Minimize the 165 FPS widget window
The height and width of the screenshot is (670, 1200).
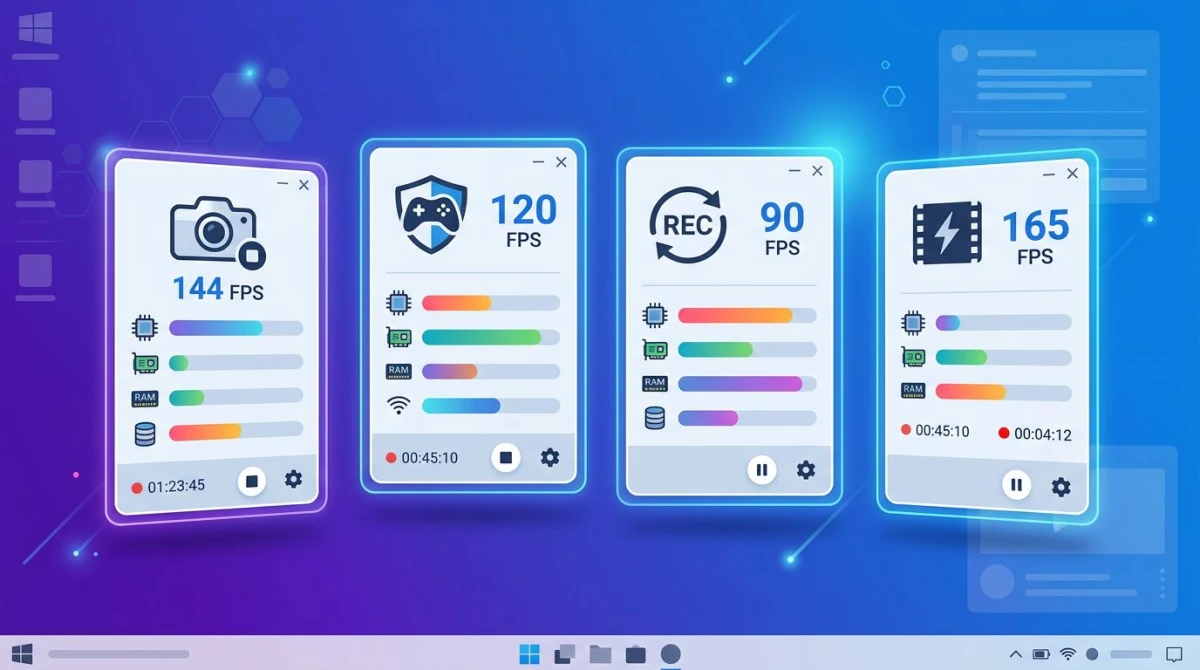pyautogui.click(x=1049, y=174)
